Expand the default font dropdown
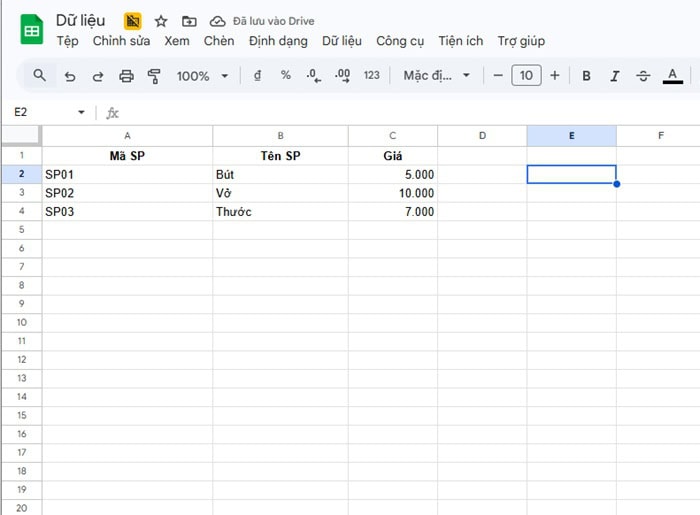The width and height of the screenshot is (700, 515). pos(436,76)
